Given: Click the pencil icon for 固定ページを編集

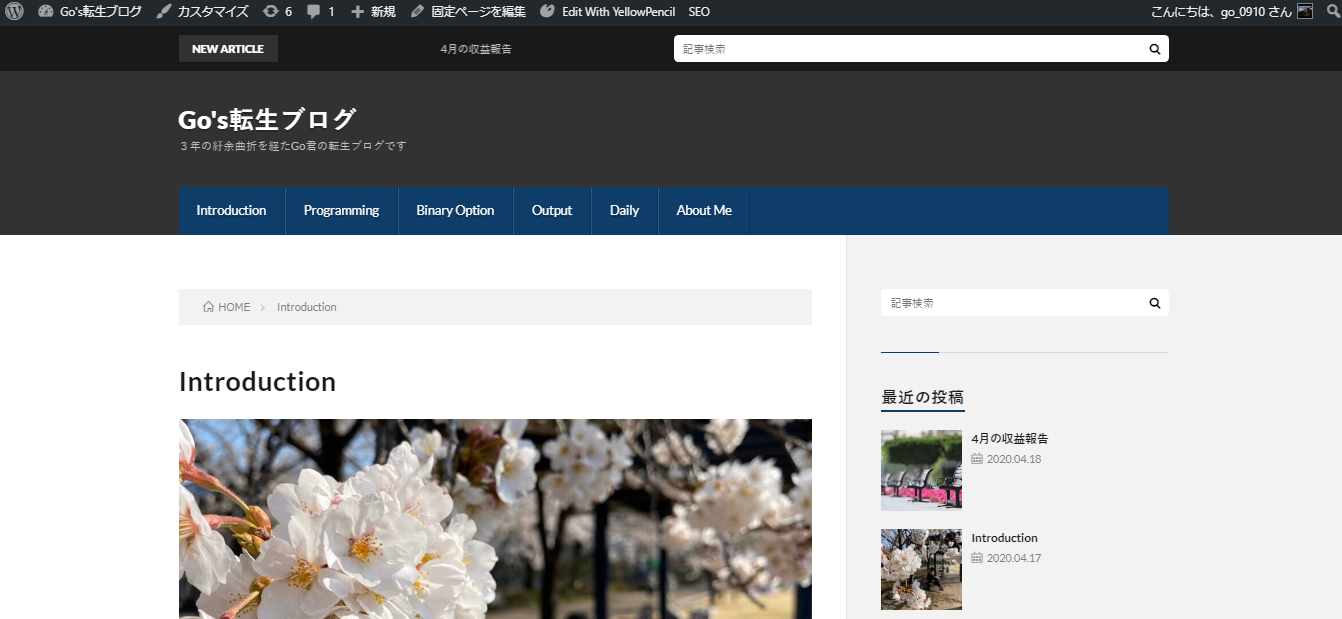Looking at the screenshot, I should click(418, 12).
